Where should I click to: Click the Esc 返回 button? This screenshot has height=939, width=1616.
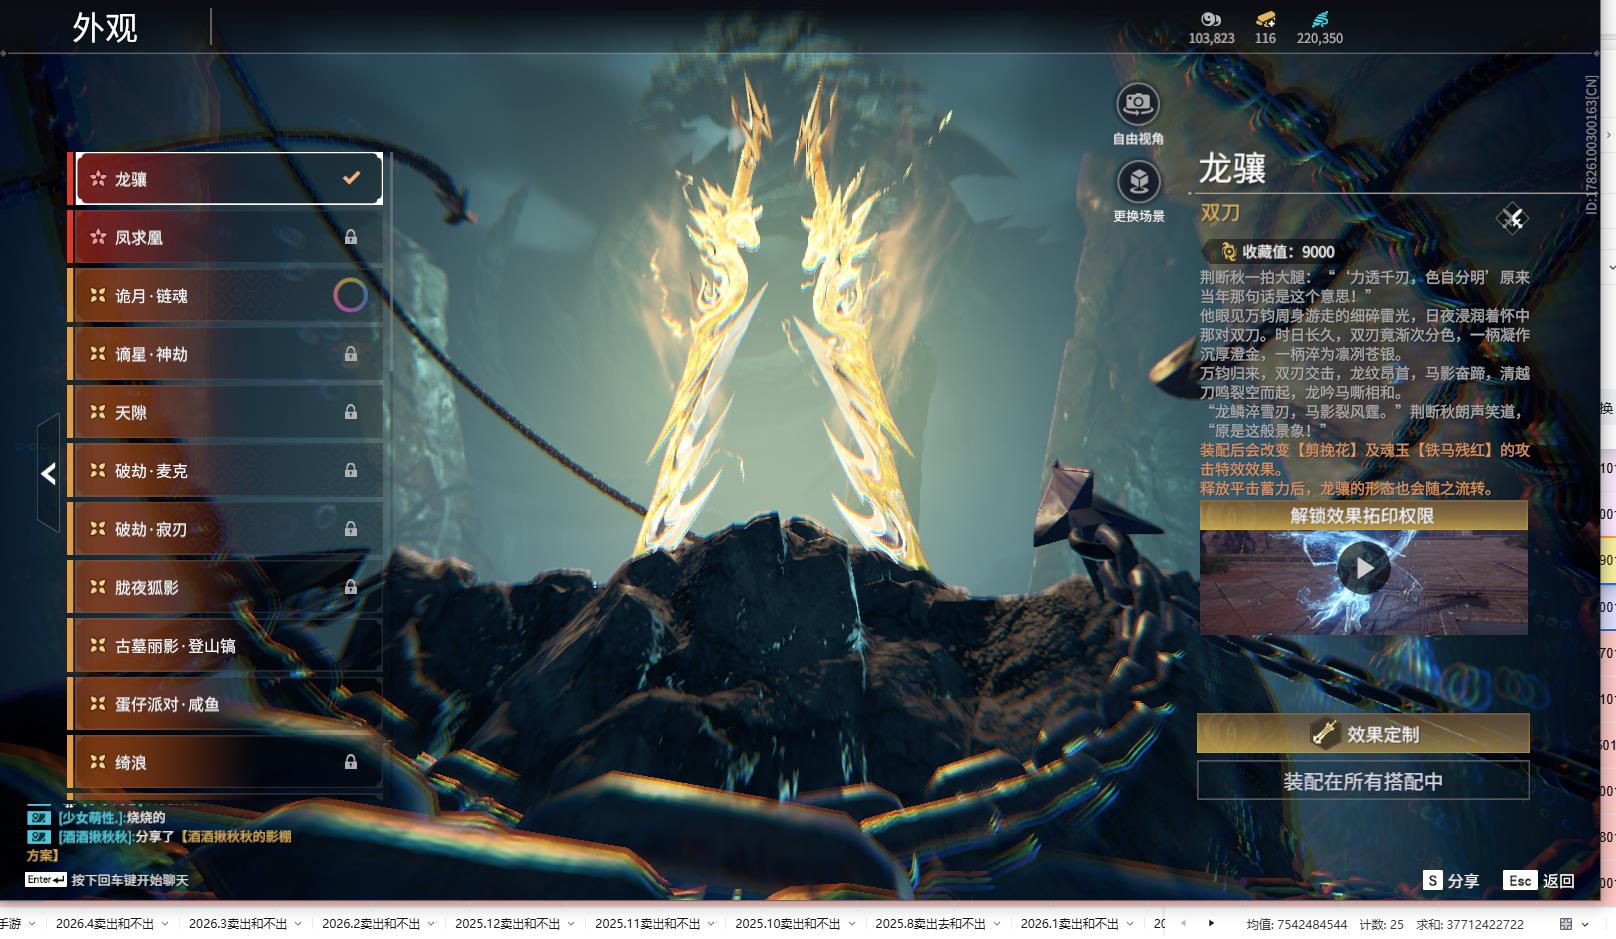(x=1539, y=880)
